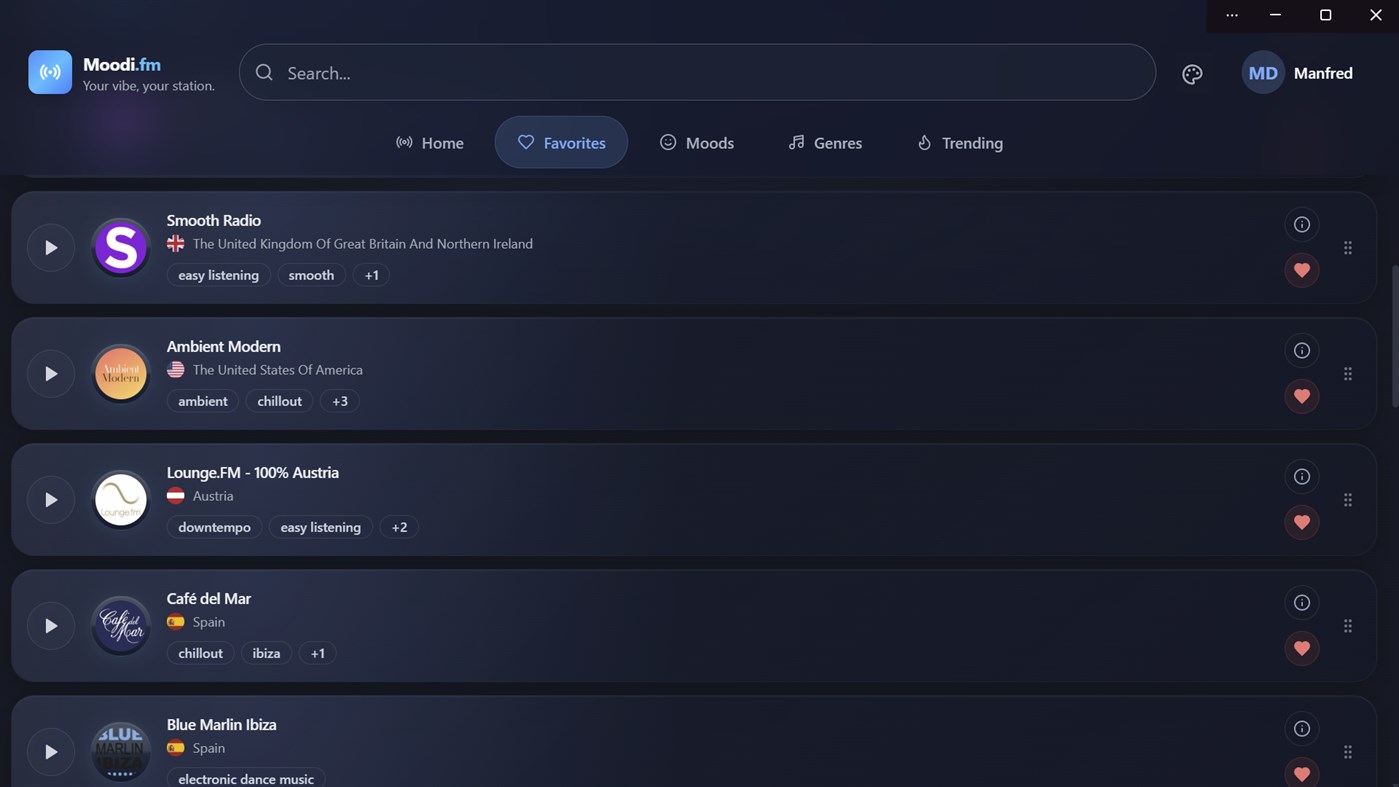
Task: Unfavorite Blue Marlin Ibiza heart button
Action: pos(1302,772)
